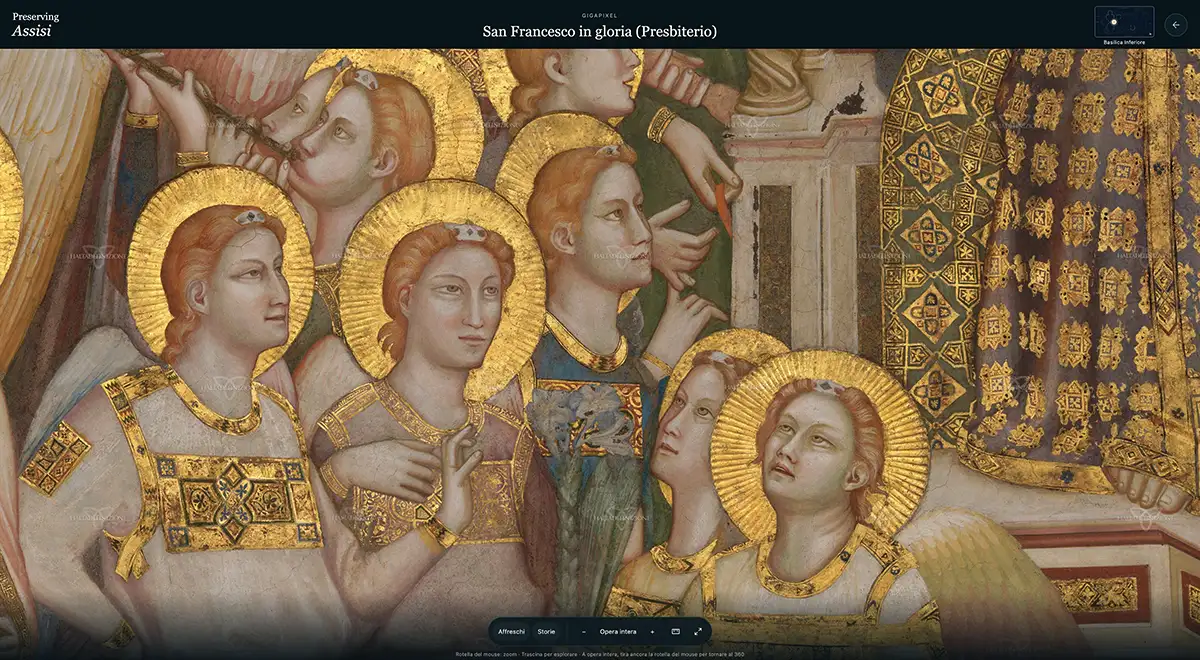Click the Preserving Assisi logo
1200x660 pixels.
(35, 24)
